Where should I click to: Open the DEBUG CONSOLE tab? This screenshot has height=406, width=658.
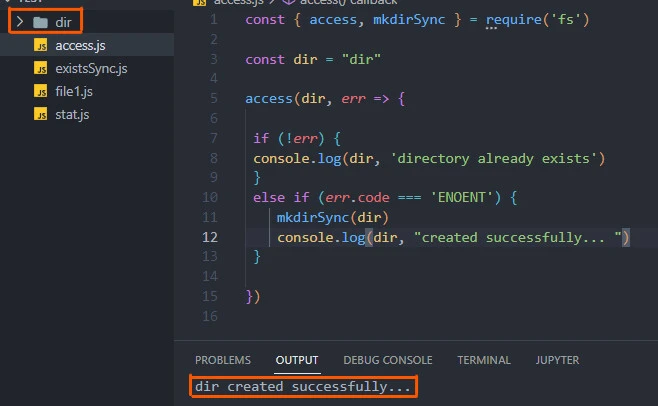click(387, 360)
